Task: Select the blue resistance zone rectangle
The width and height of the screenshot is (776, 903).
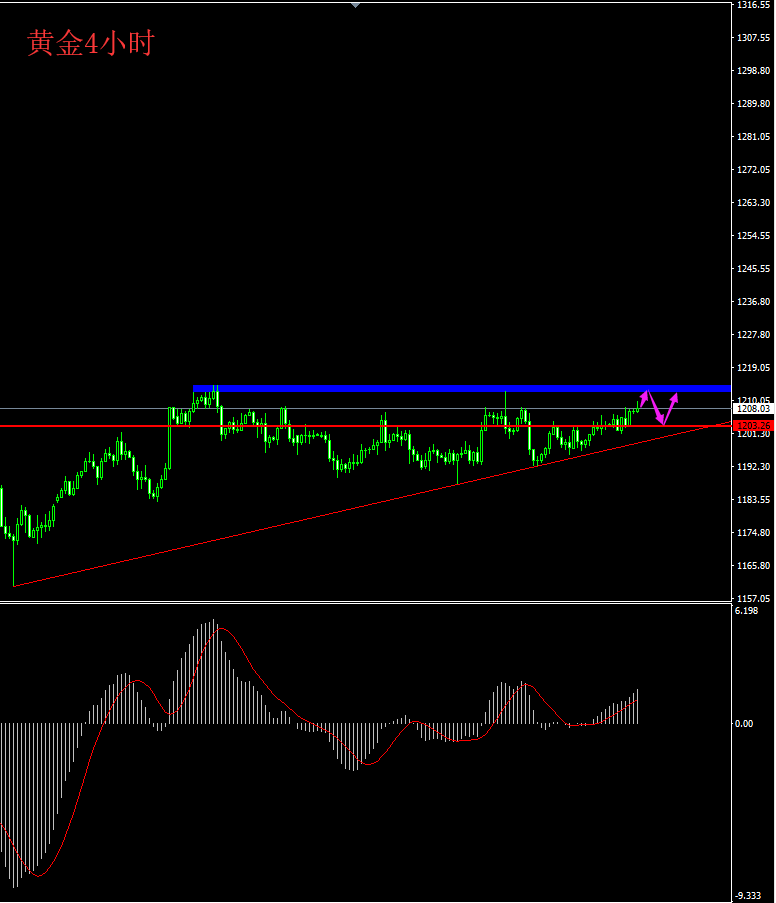Action: click(461, 389)
